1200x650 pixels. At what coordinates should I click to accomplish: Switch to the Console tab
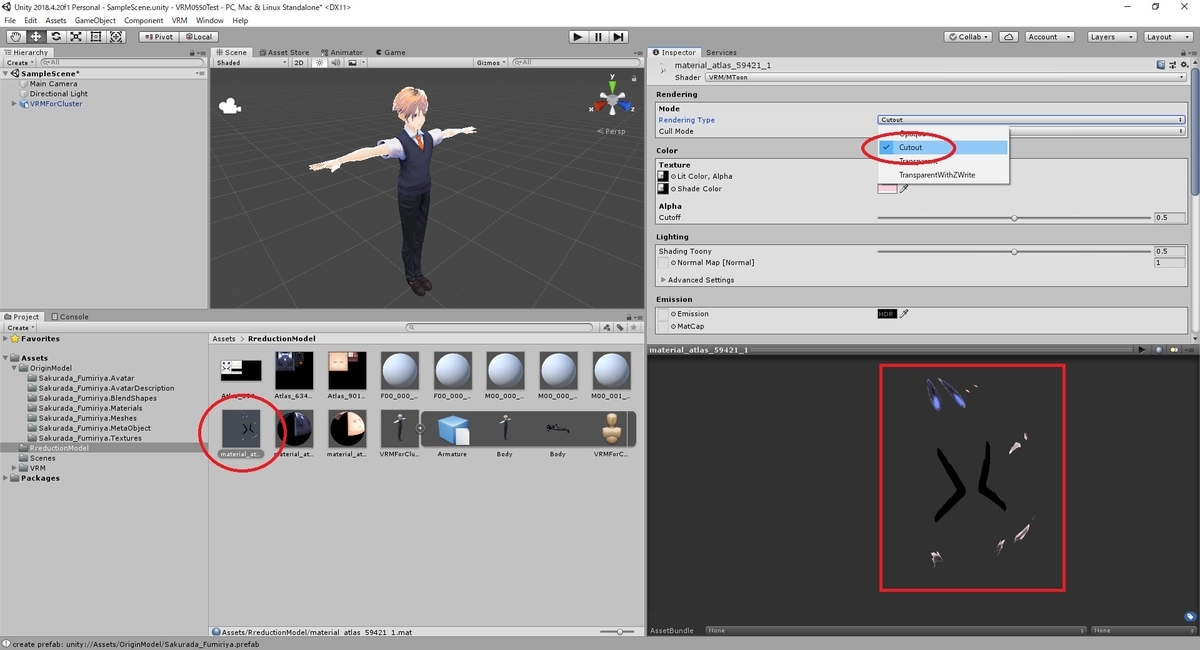70,317
